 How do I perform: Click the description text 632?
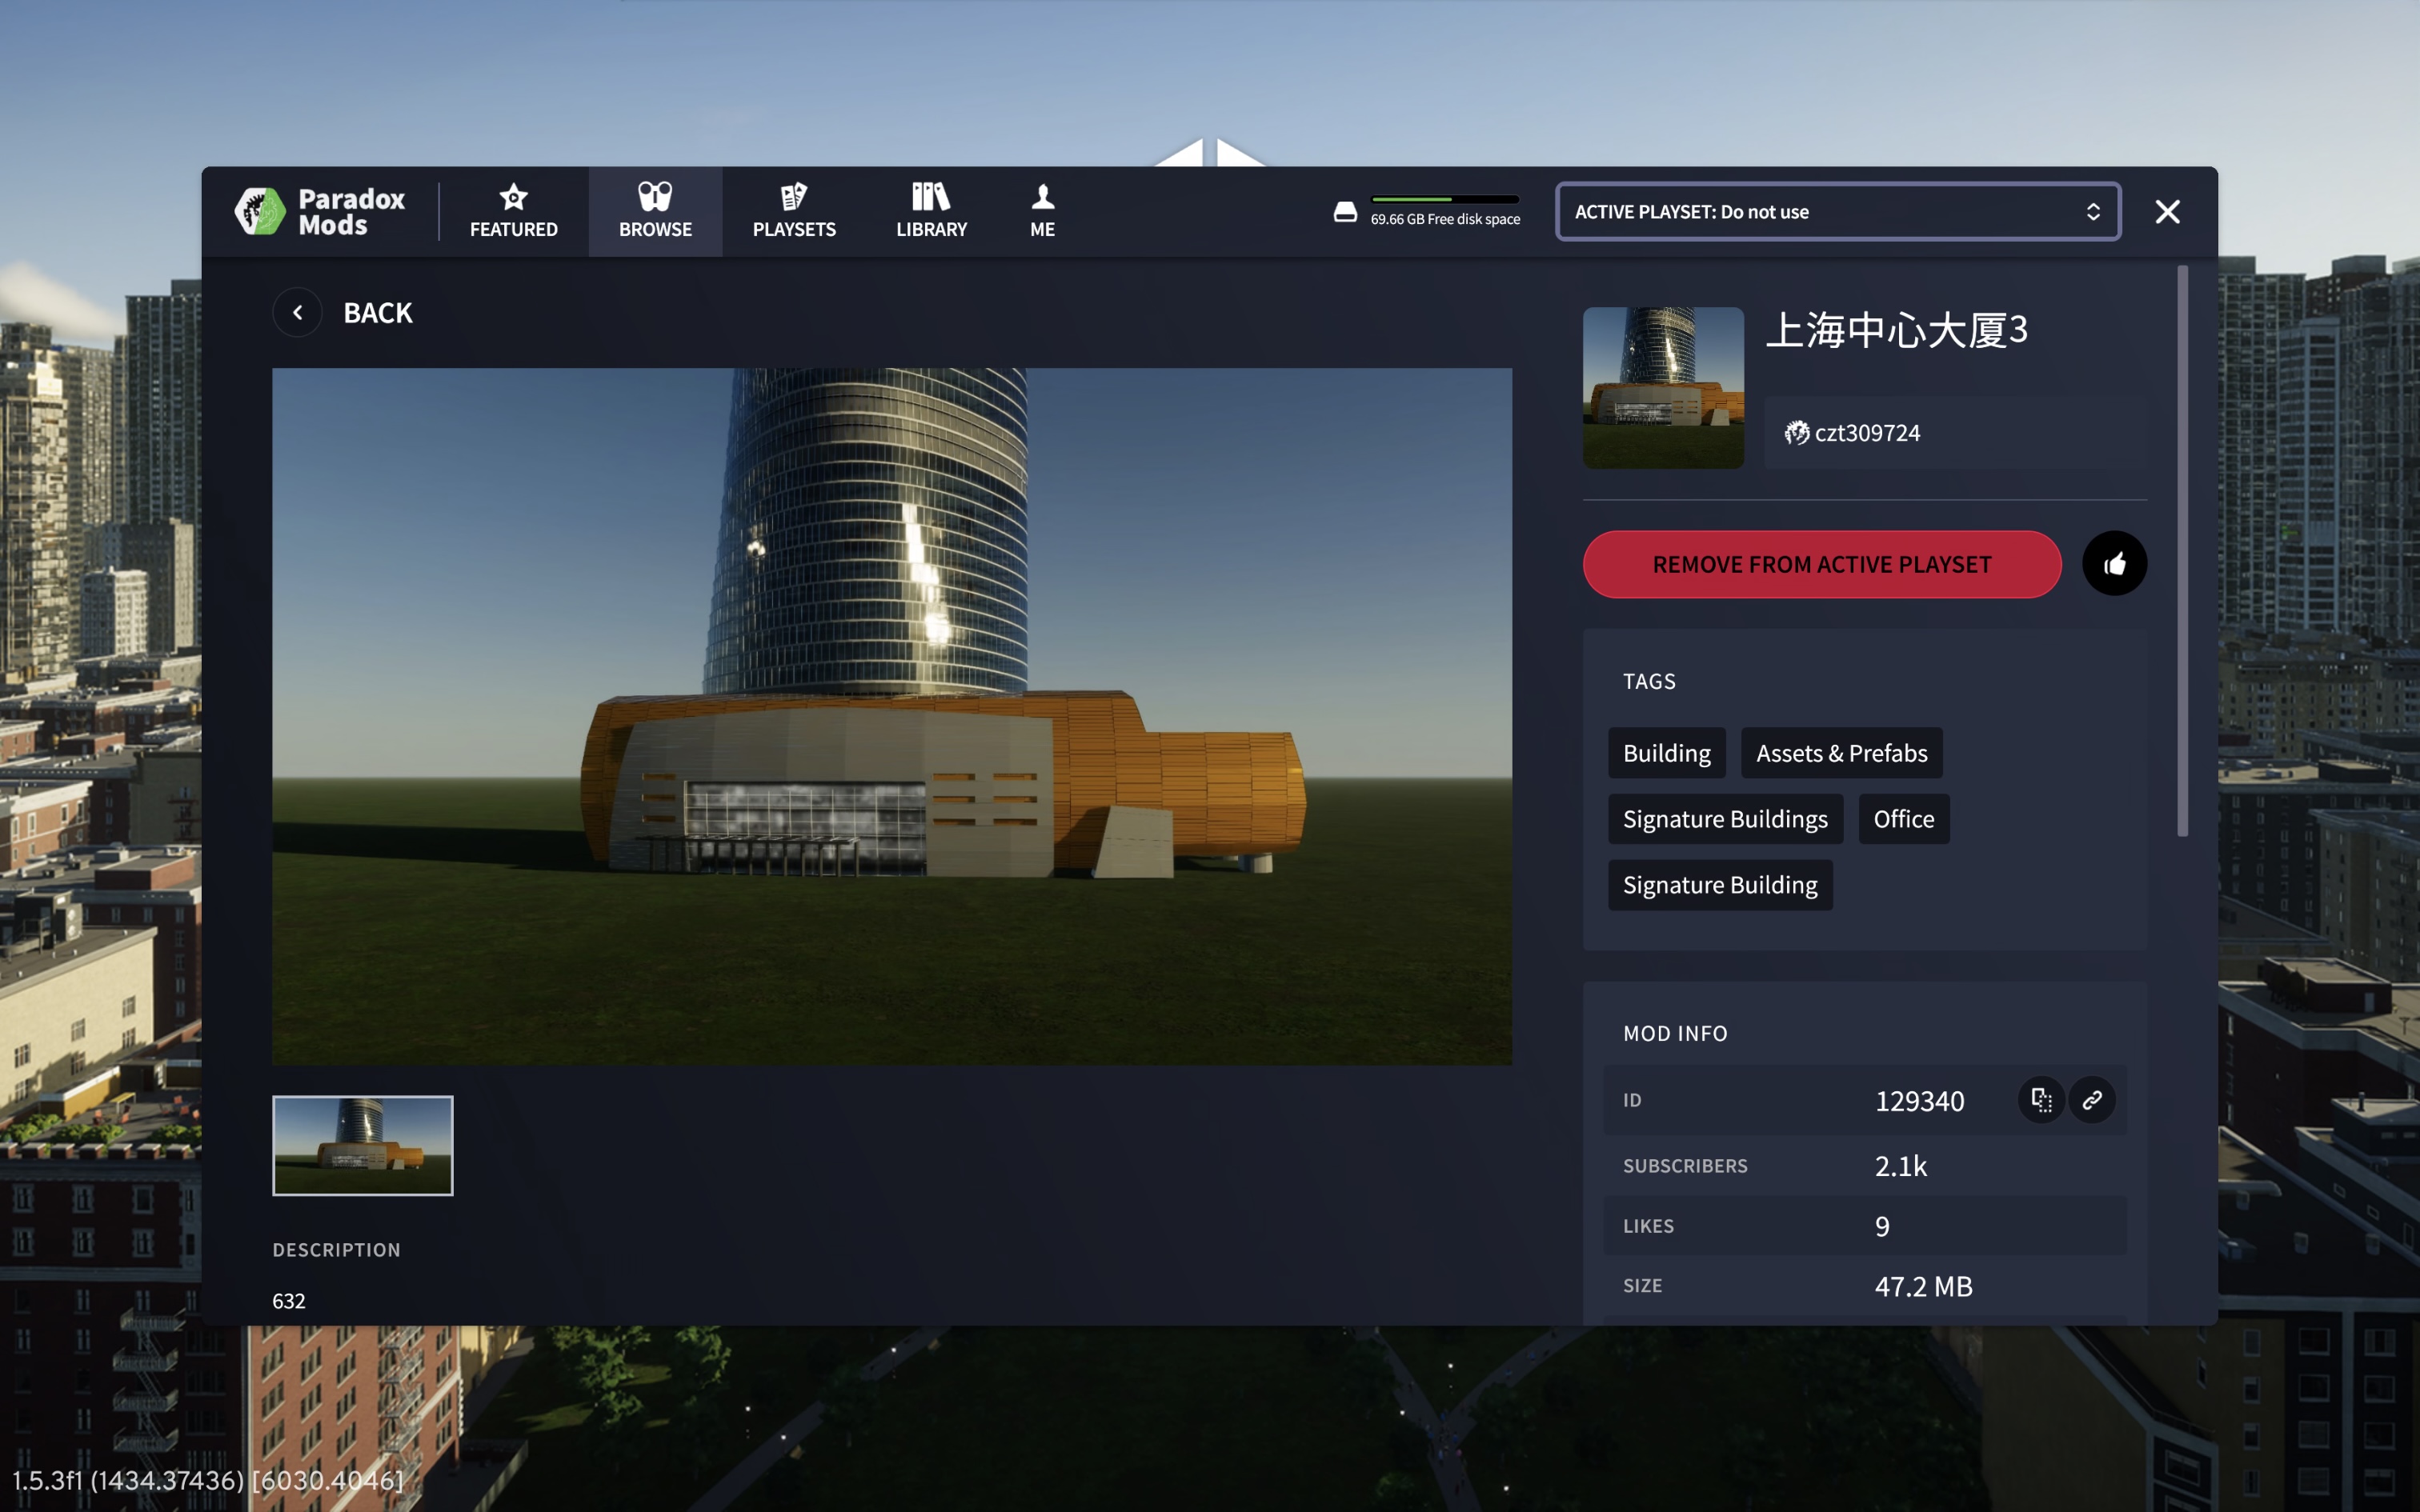(x=288, y=1301)
